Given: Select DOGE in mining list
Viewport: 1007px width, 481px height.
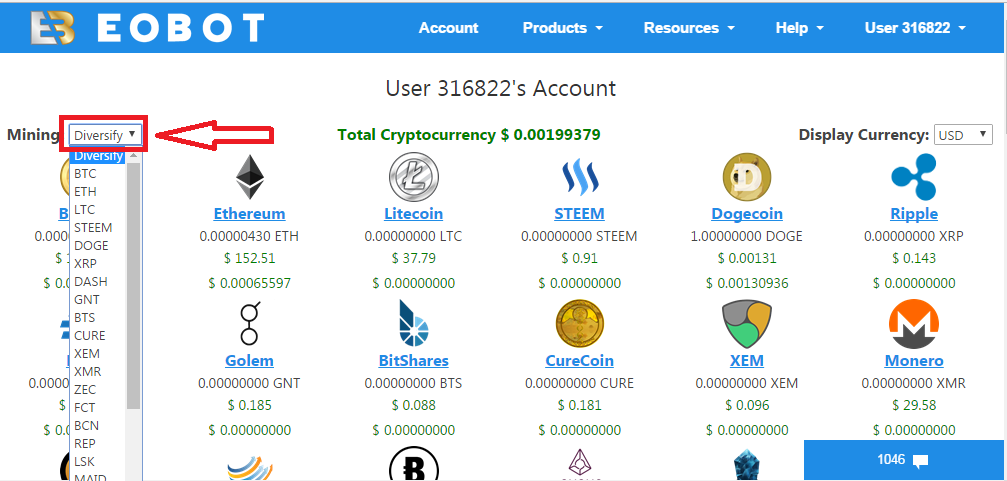Looking at the screenshot, I should point(98,245).
